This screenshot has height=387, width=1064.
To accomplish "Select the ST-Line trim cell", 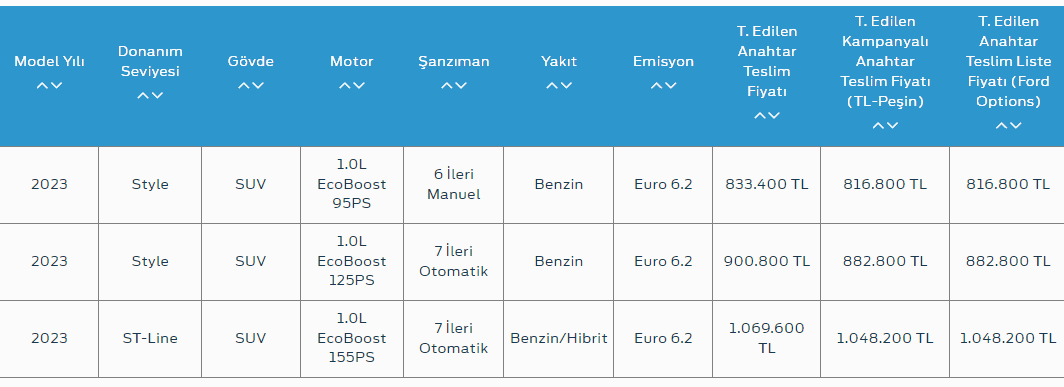I will (x=150, y=338).
